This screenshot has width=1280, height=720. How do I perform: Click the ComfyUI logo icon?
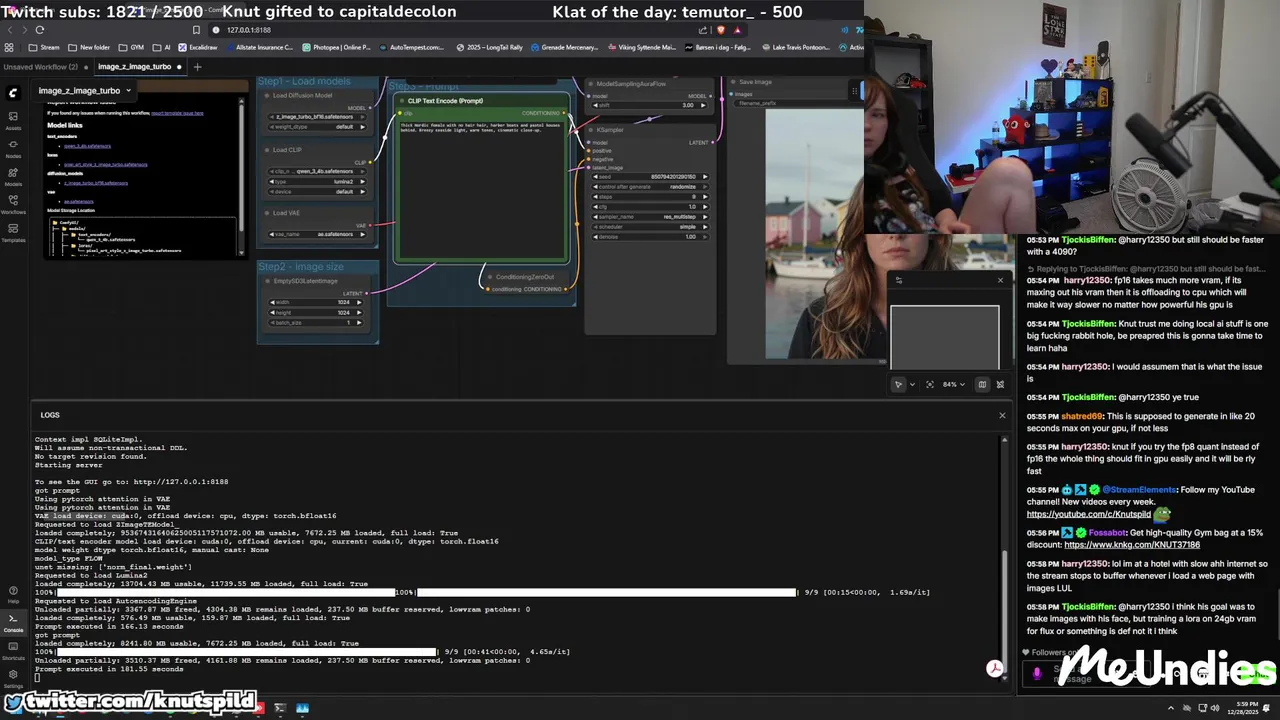pyautogui.click(x=13, y=93)
